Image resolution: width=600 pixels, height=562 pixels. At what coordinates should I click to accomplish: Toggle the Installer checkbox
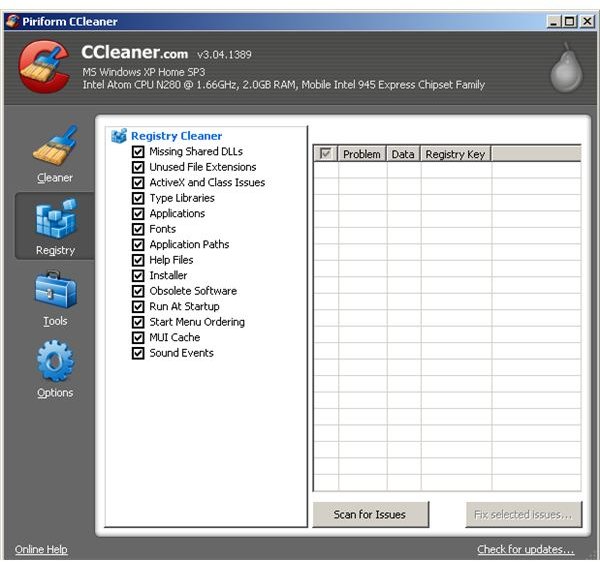(138, 275)
